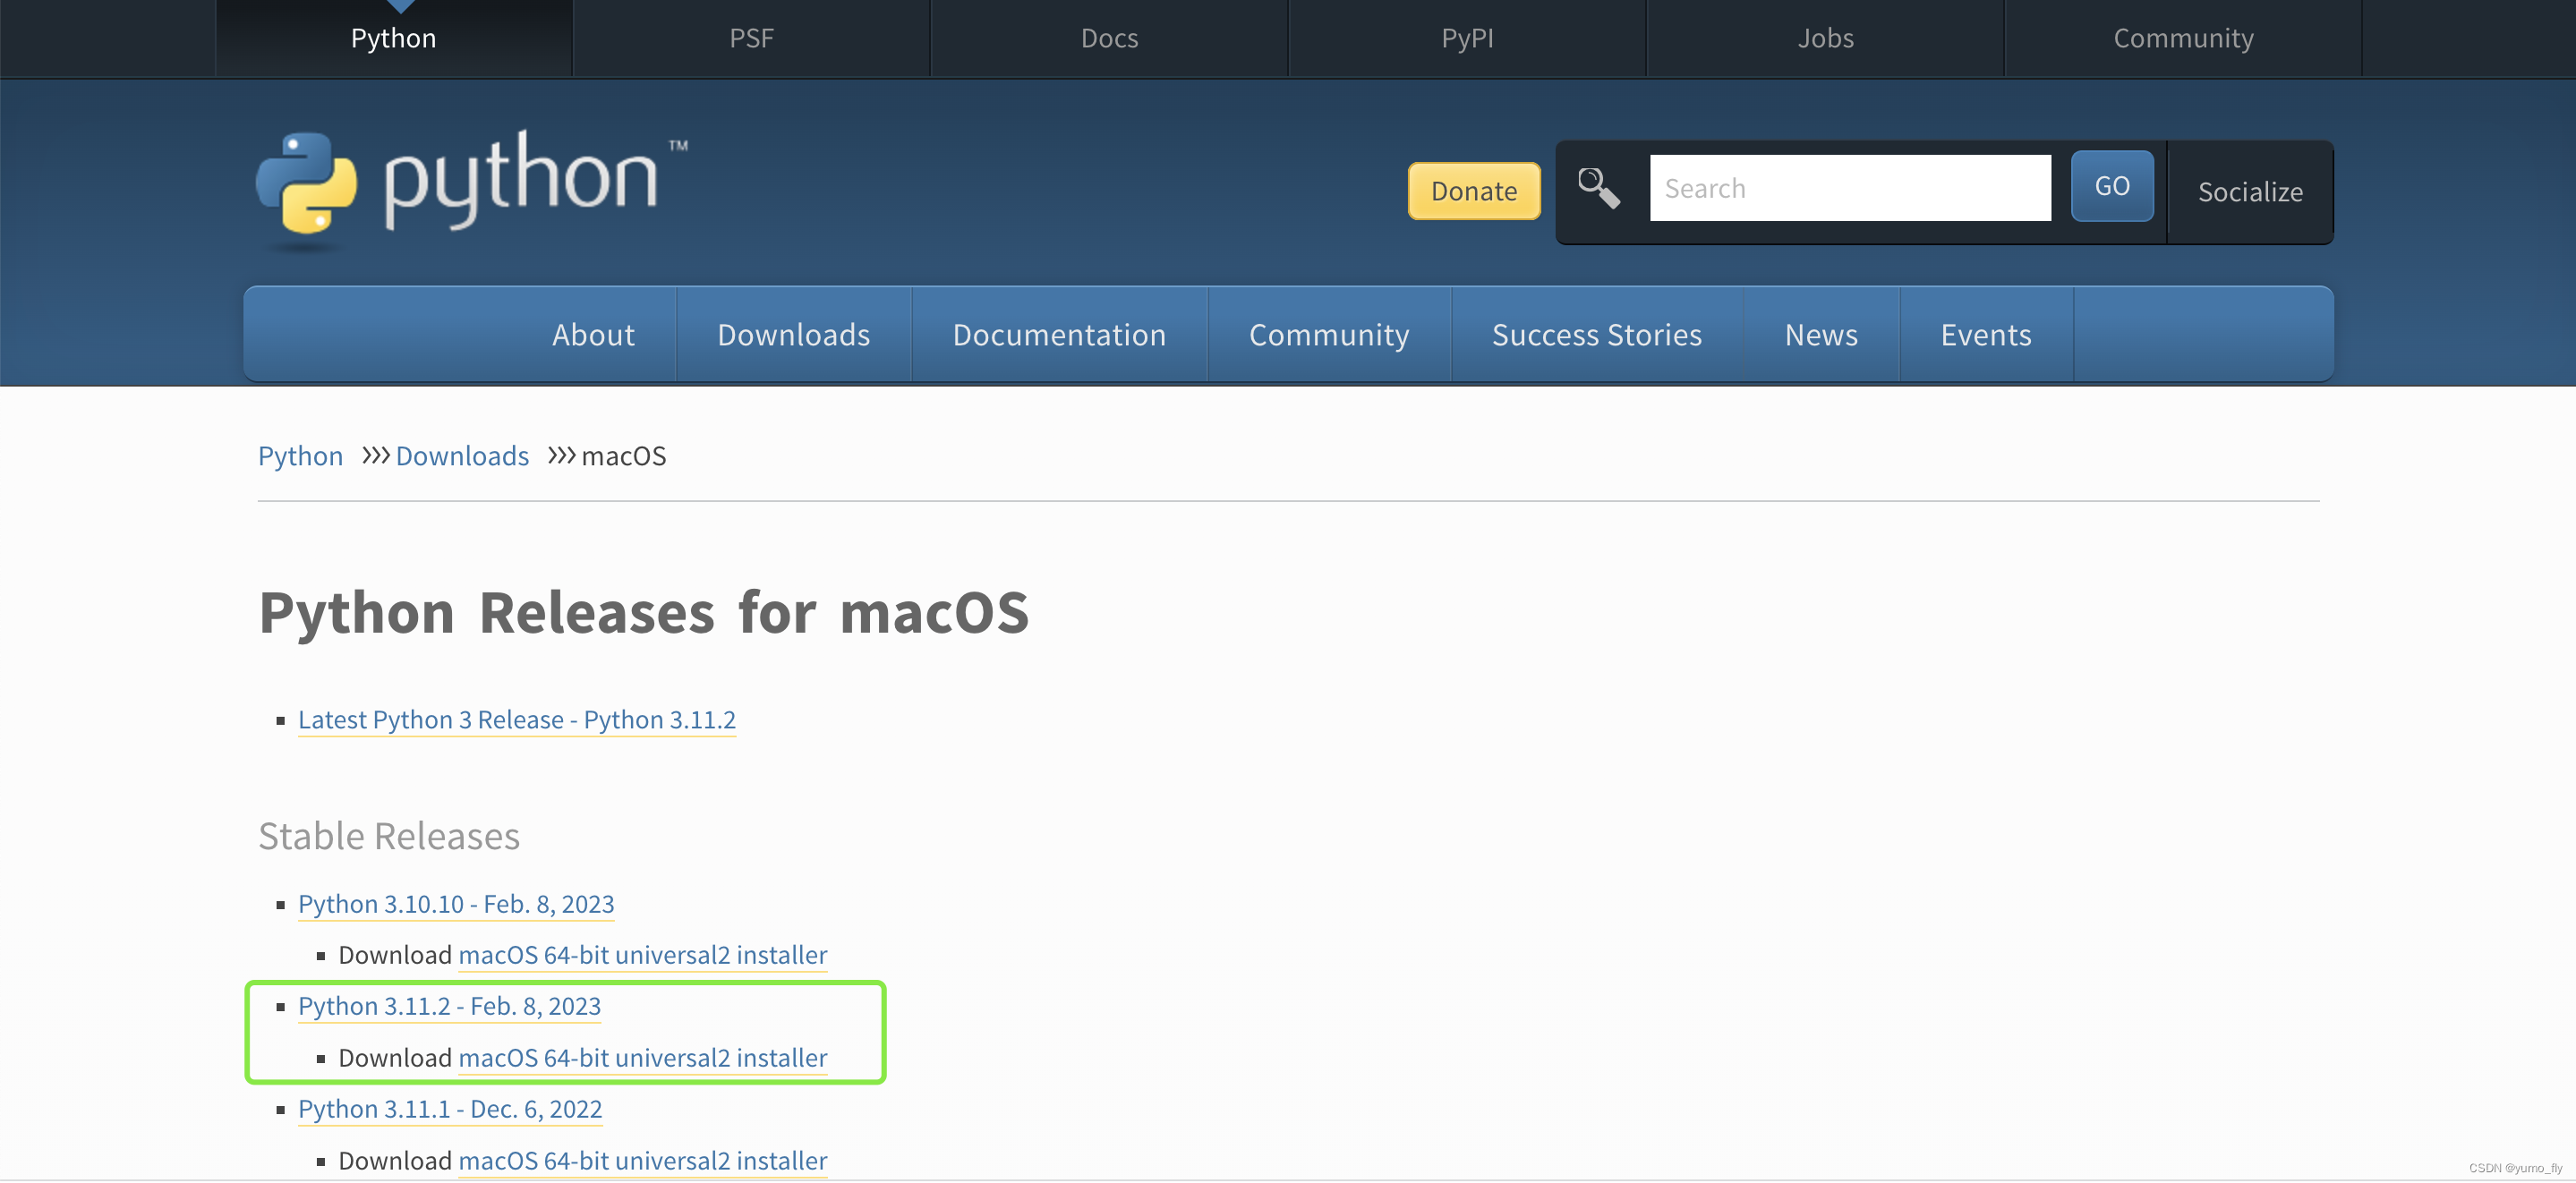The height and width of the screenshot is (1183, 2576).
Task: Open the Downloads navigation menu
Action: [793, 335]
